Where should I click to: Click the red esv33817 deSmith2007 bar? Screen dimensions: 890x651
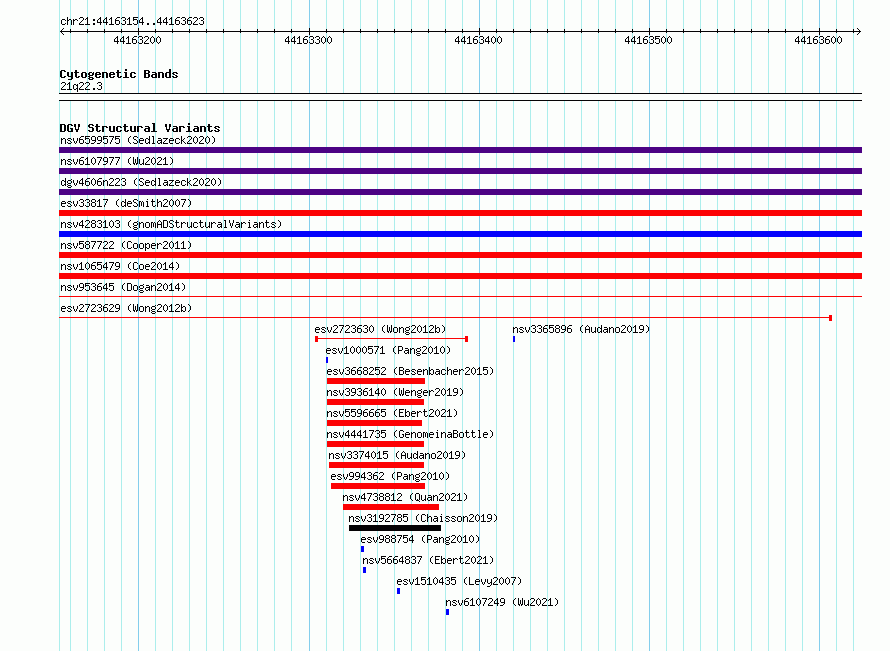click(460, 213)
